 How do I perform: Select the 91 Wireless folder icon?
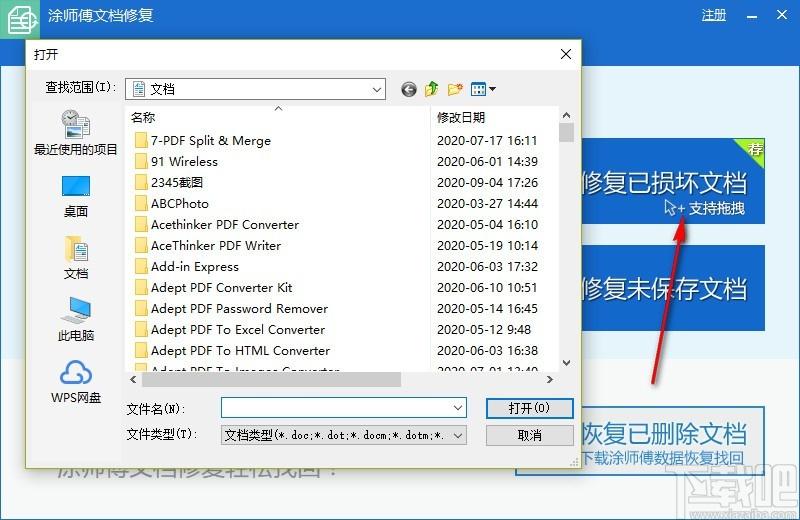(141, 161)
